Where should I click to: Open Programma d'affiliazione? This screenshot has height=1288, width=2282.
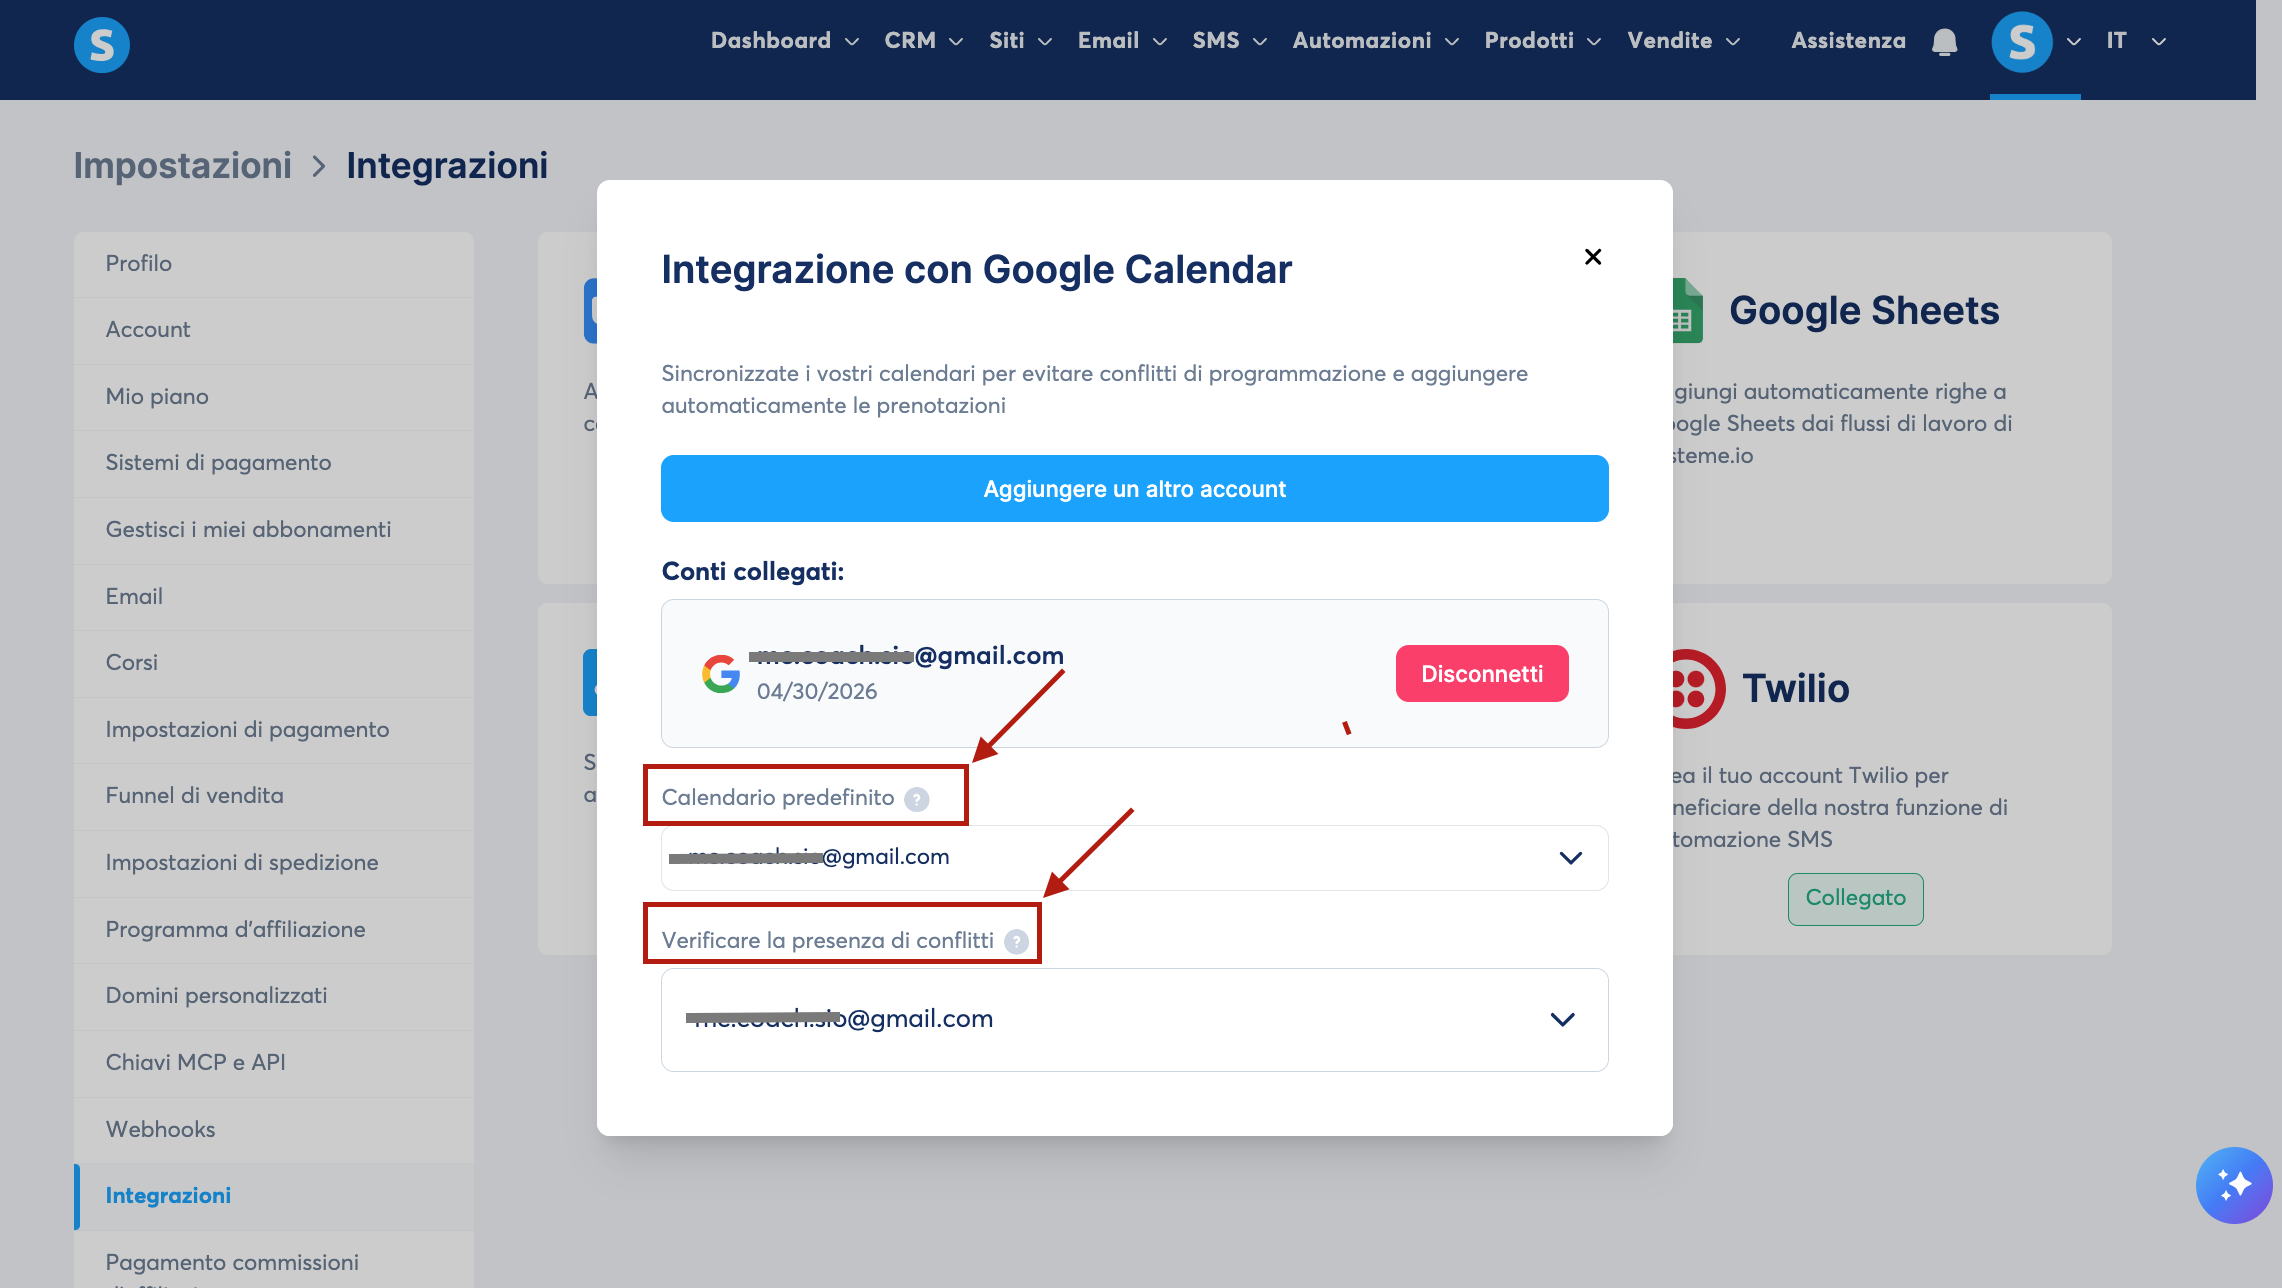point(274,930)
